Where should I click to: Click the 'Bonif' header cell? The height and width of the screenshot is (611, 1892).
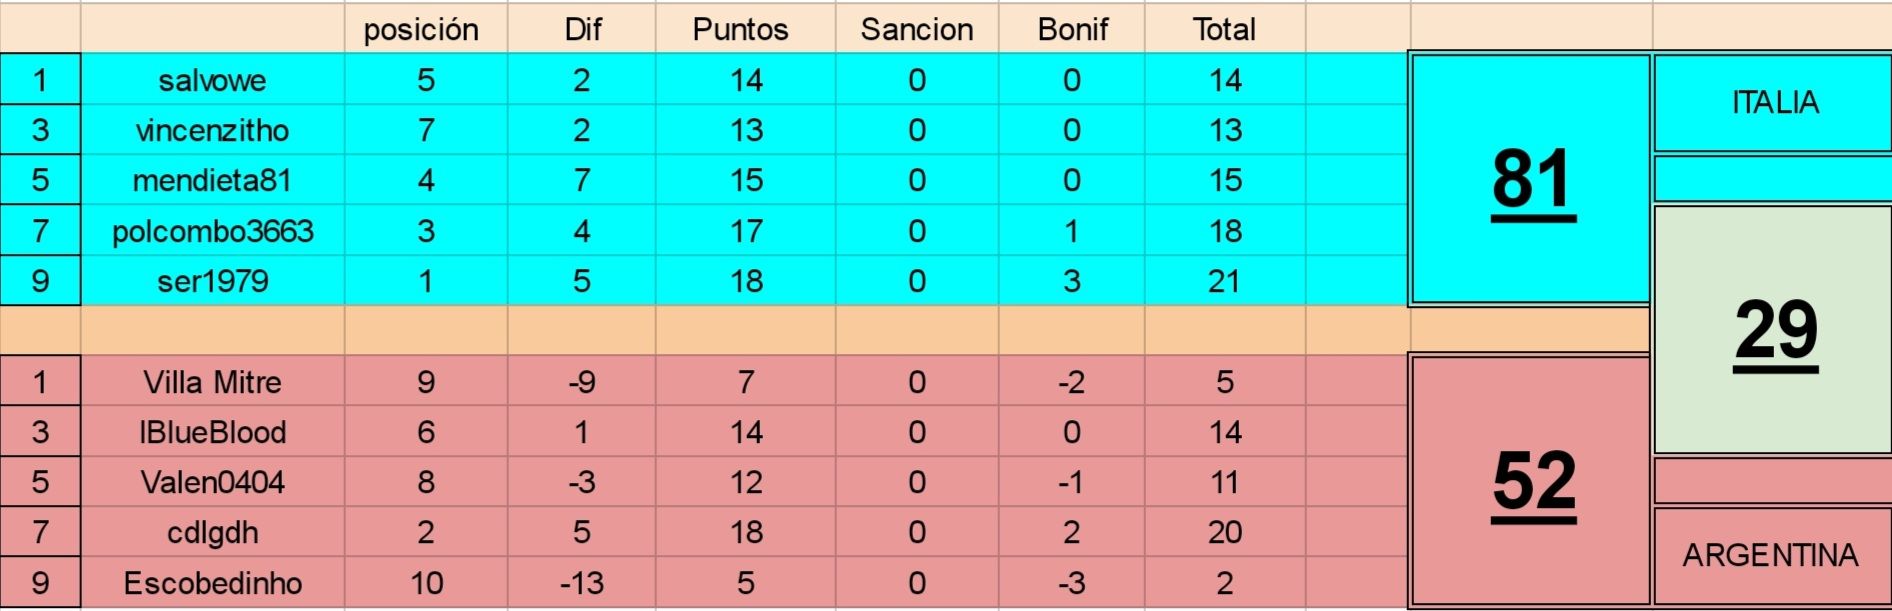(1072, 29)
